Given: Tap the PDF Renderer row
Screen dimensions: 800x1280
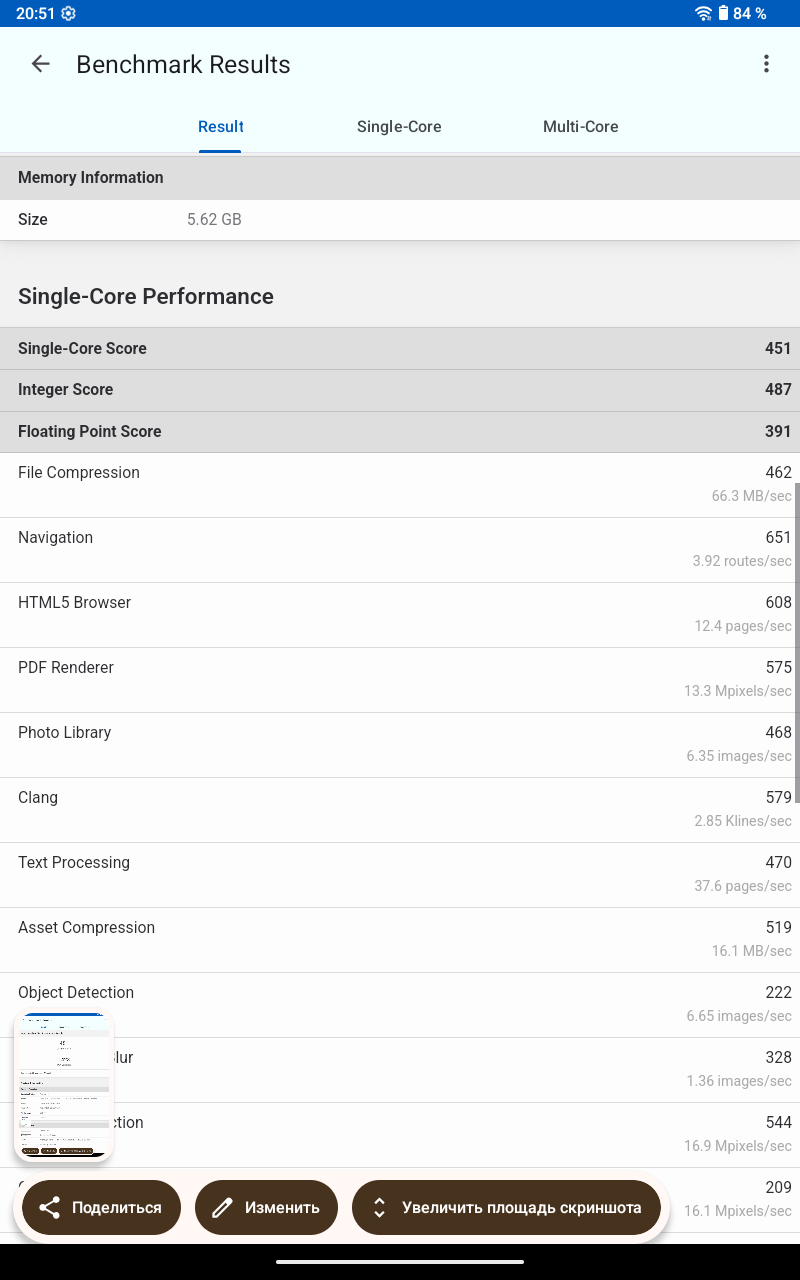Looking at the screenshot, I should click(x=400, y=680).
